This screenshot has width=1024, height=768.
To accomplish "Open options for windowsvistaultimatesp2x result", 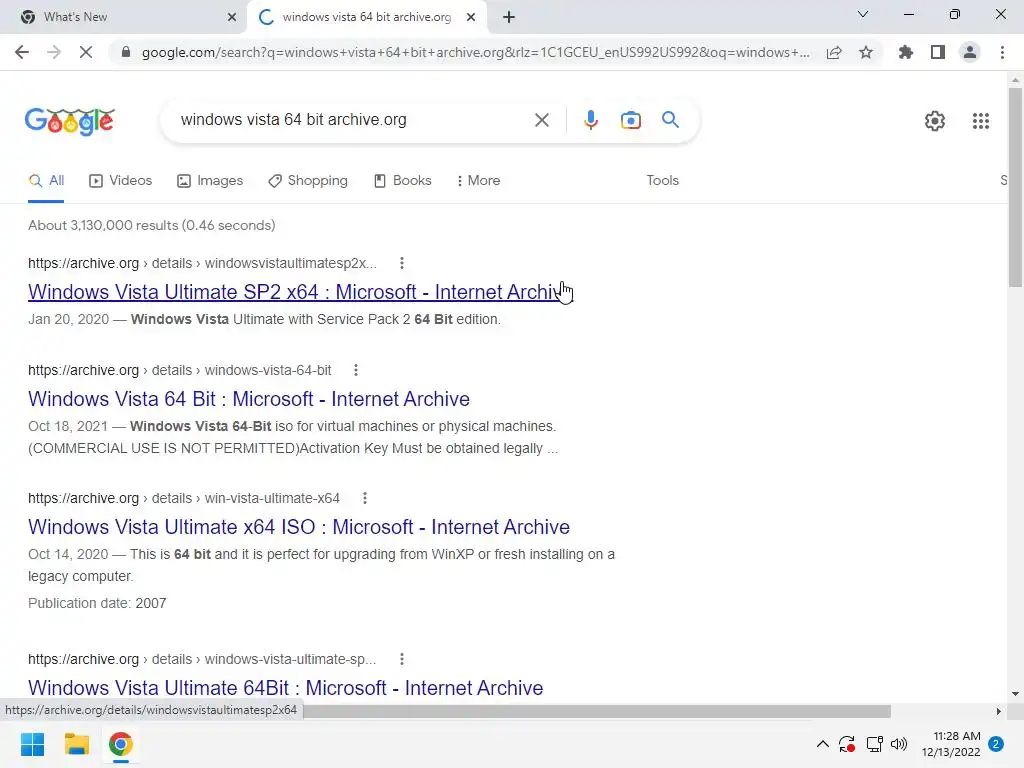I will tap(402, 263).
